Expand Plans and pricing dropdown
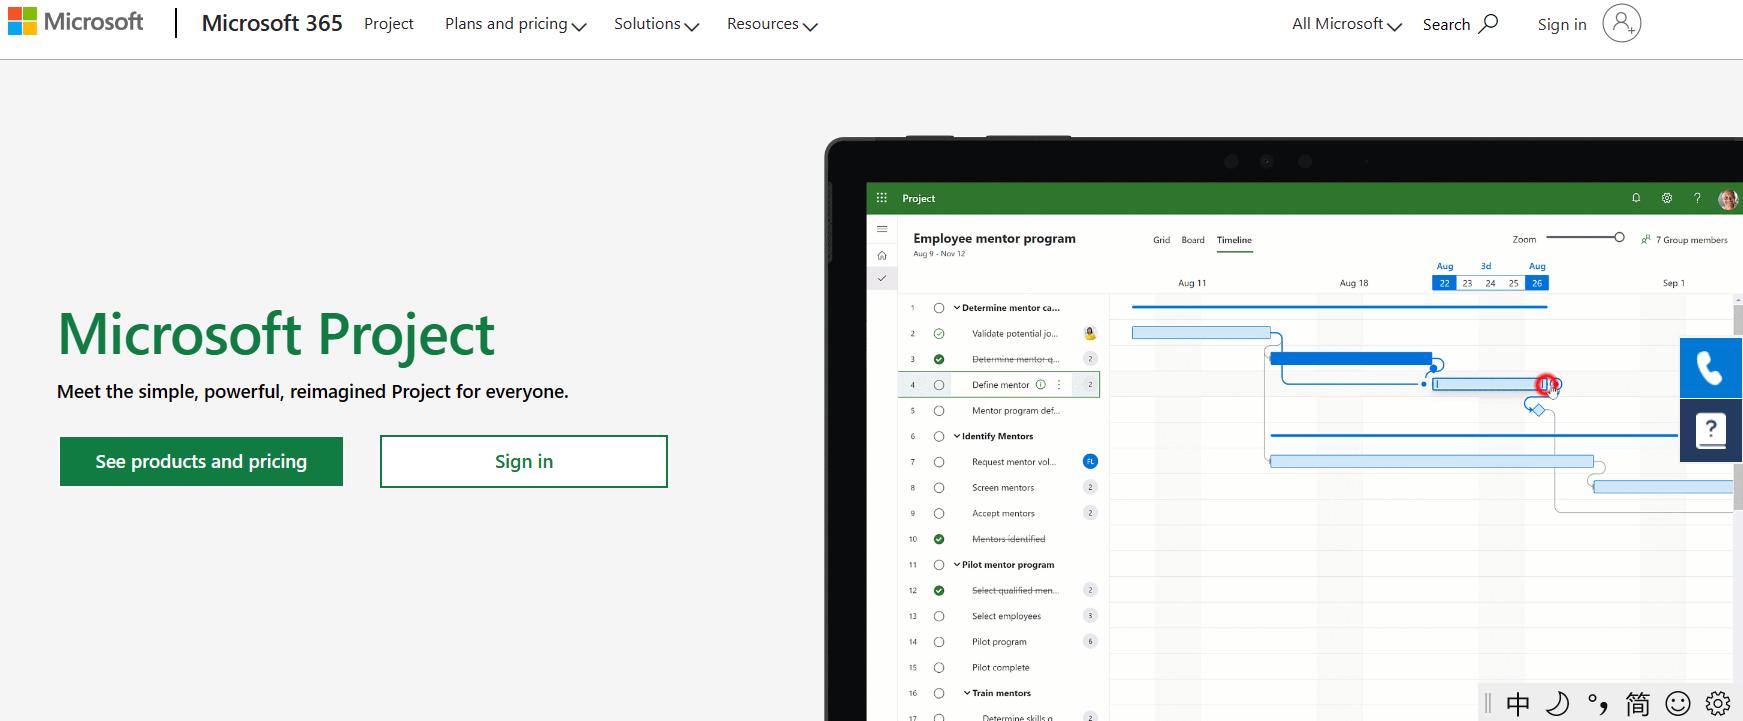 coord(515,24)
